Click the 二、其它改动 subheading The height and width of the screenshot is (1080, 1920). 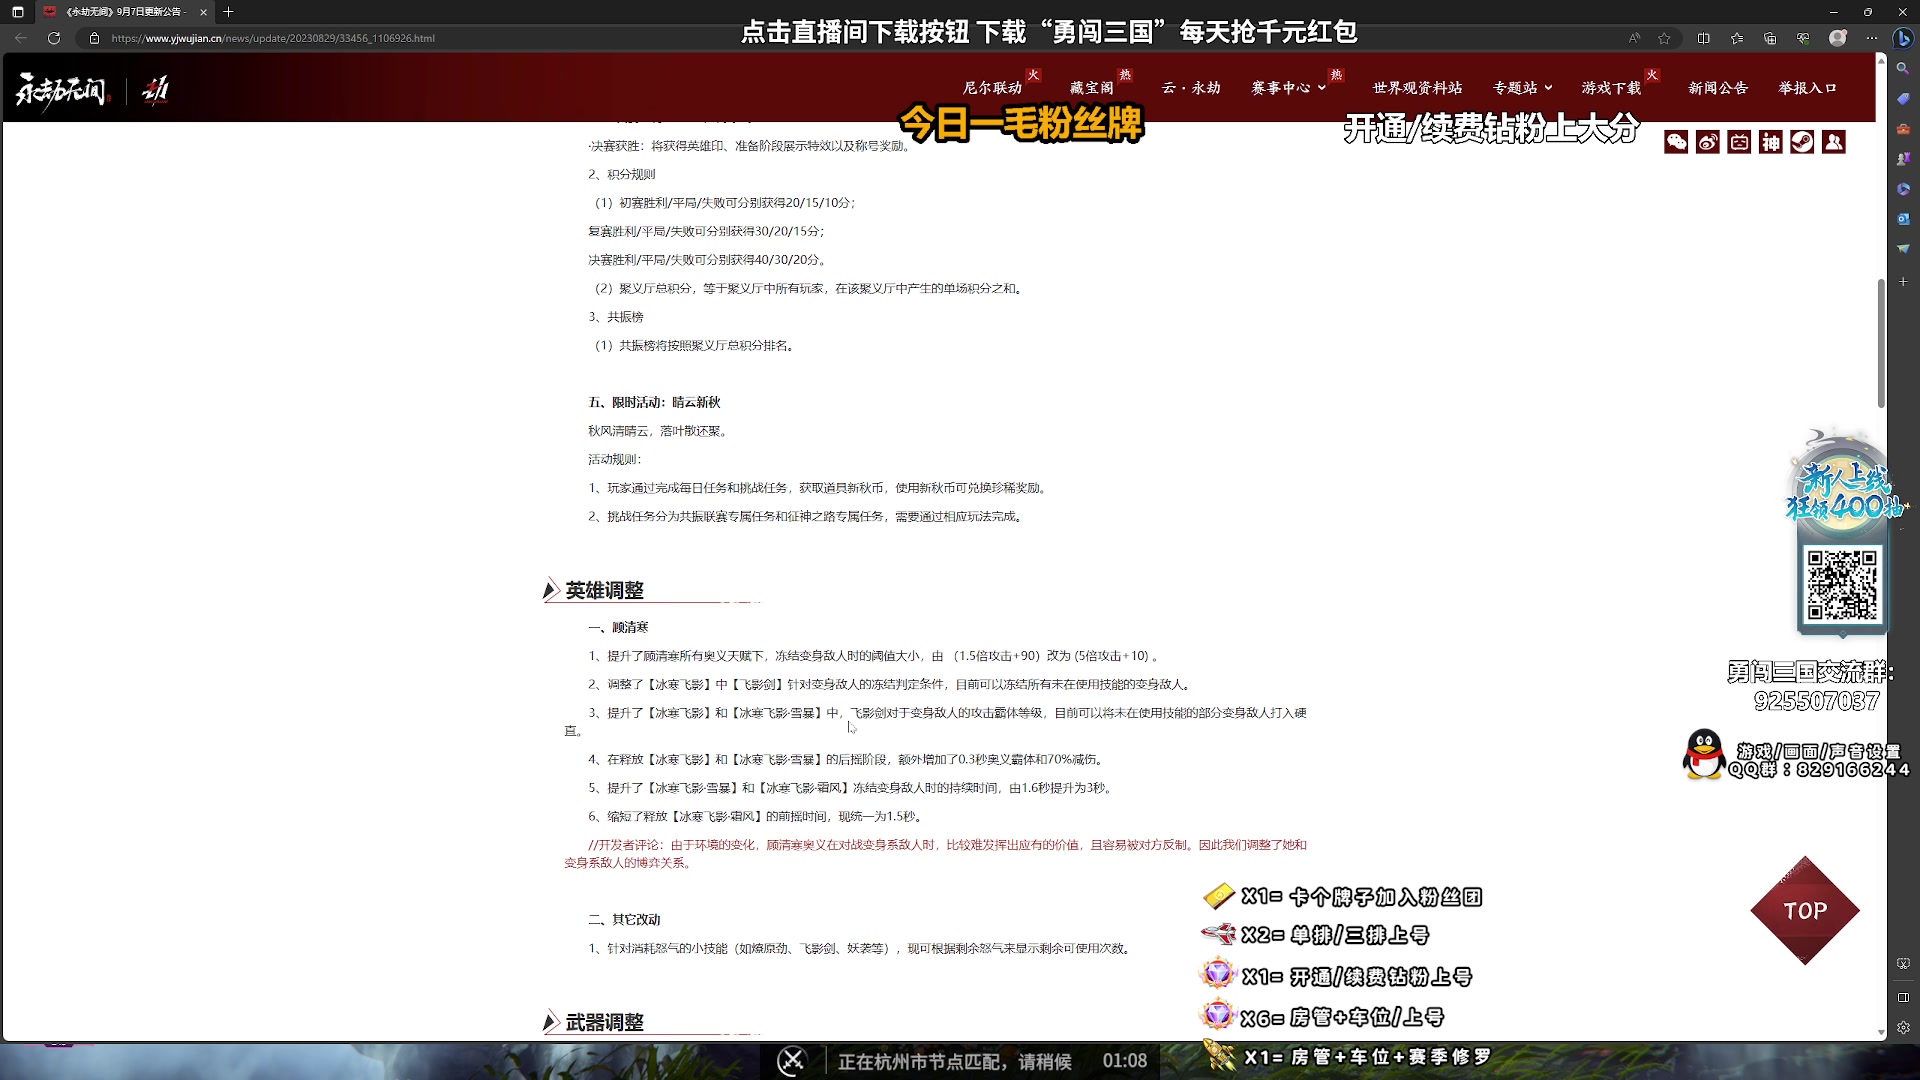click(624, 919)
